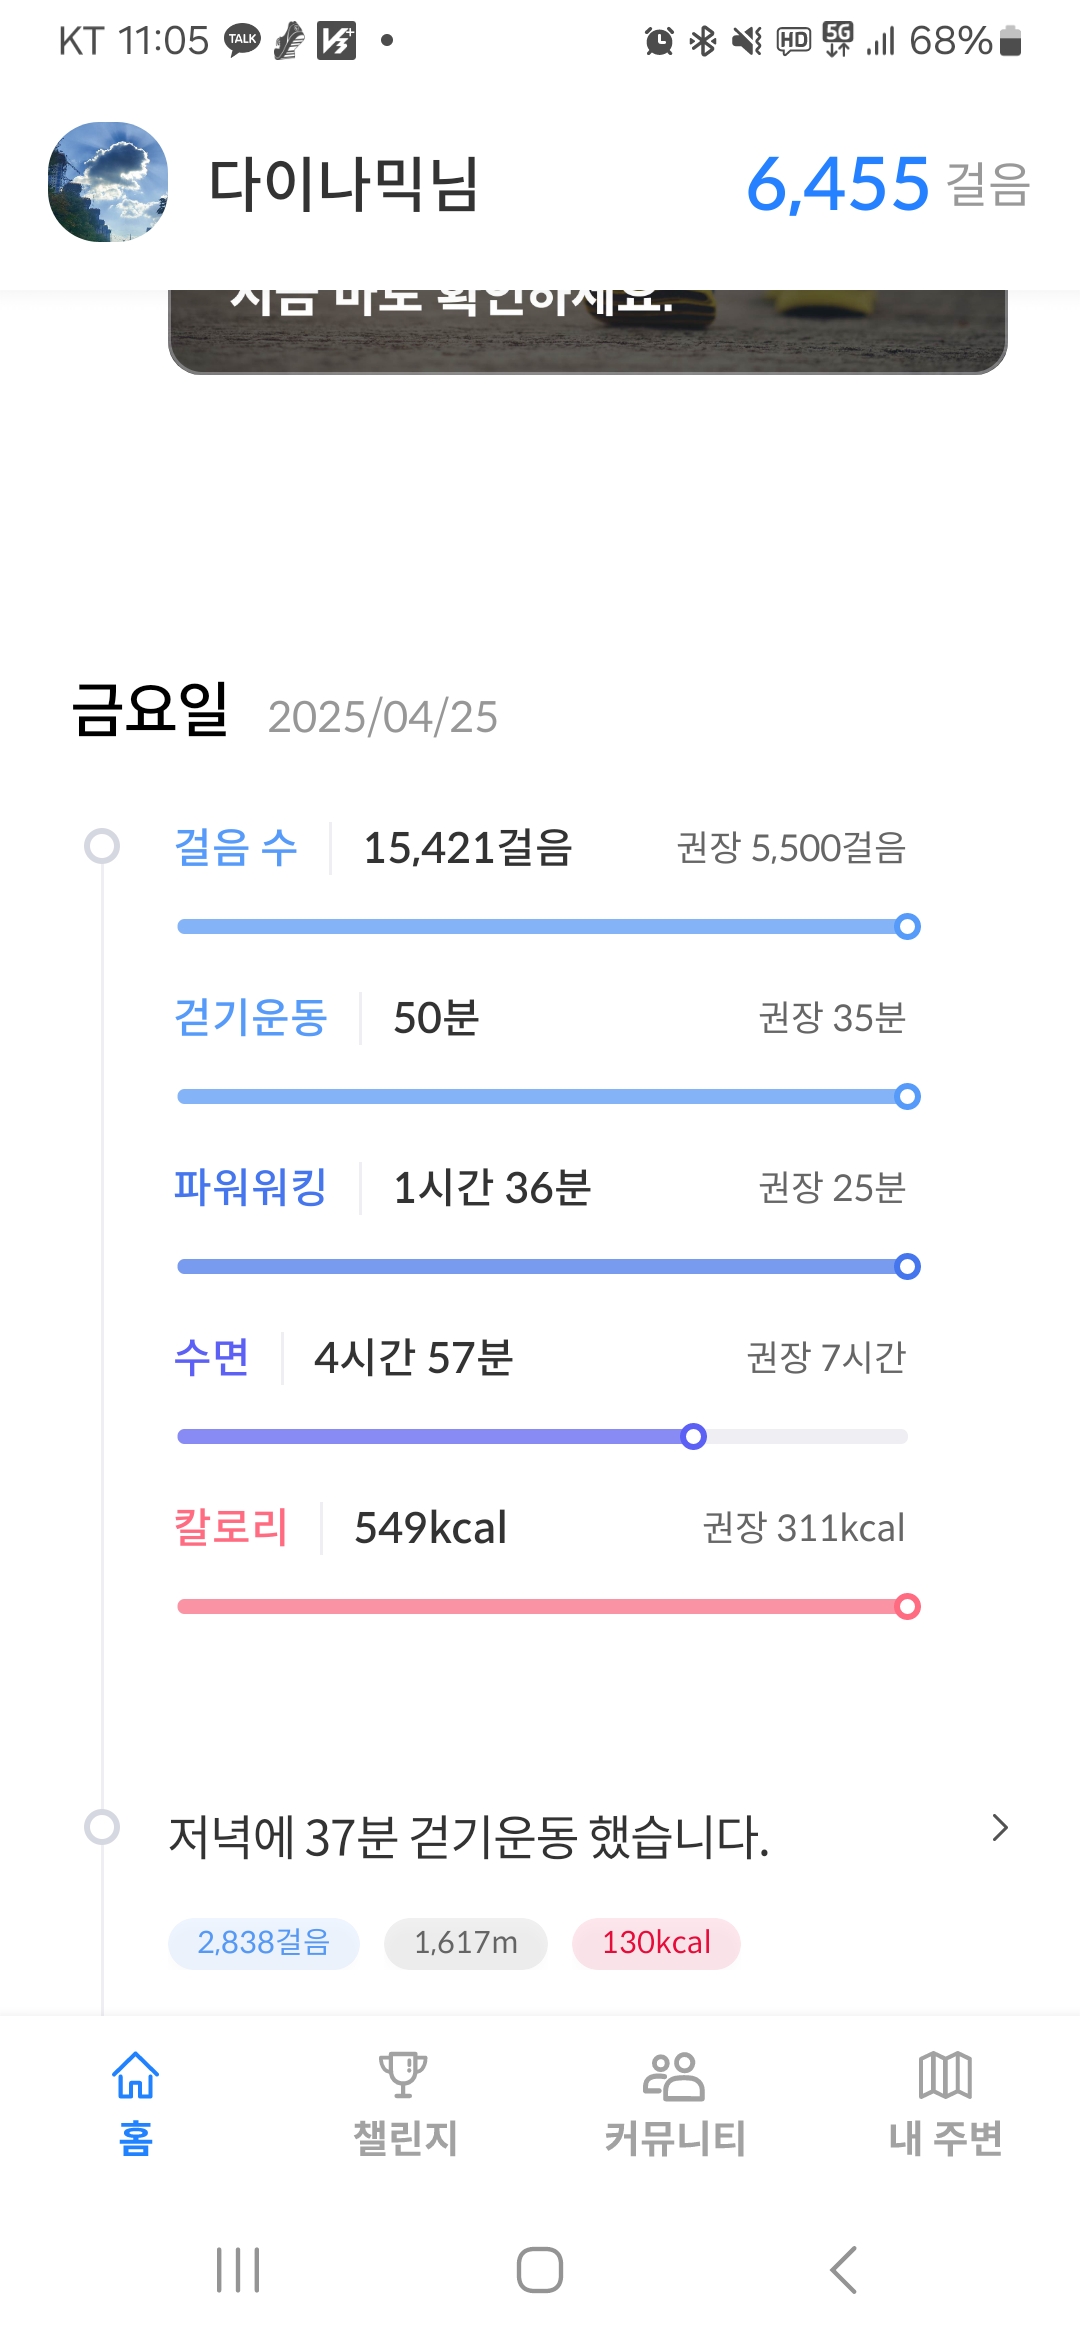The height and width of the screenshot is (2340, 1080).
Task: Tap the 130kcal pink chip
Action: point(656,1943)
